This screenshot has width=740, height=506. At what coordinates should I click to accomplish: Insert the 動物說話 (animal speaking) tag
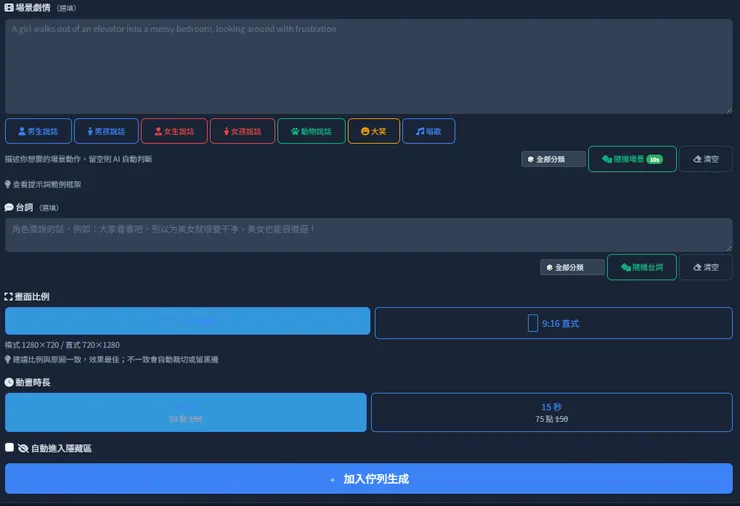311,131
